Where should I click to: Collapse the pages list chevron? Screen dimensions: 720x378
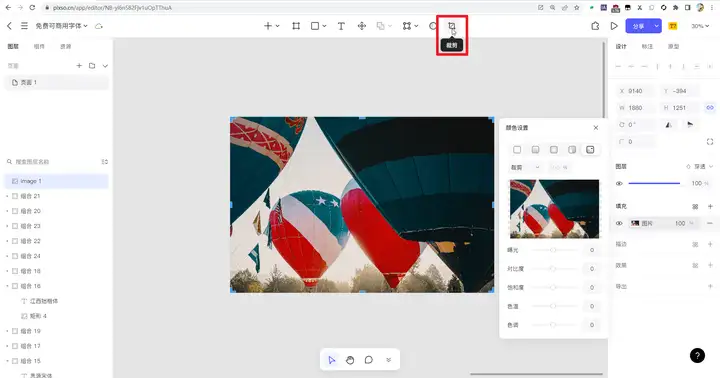click(x=105, y=66)
